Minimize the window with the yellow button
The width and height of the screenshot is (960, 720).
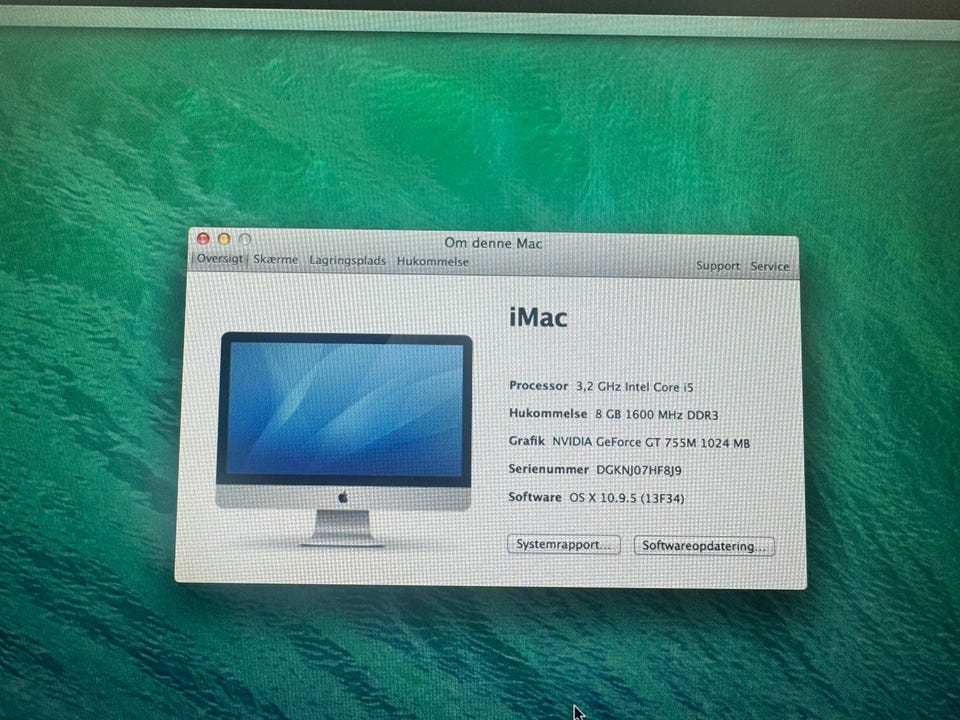pyautogui.click(x=224, y=239)
